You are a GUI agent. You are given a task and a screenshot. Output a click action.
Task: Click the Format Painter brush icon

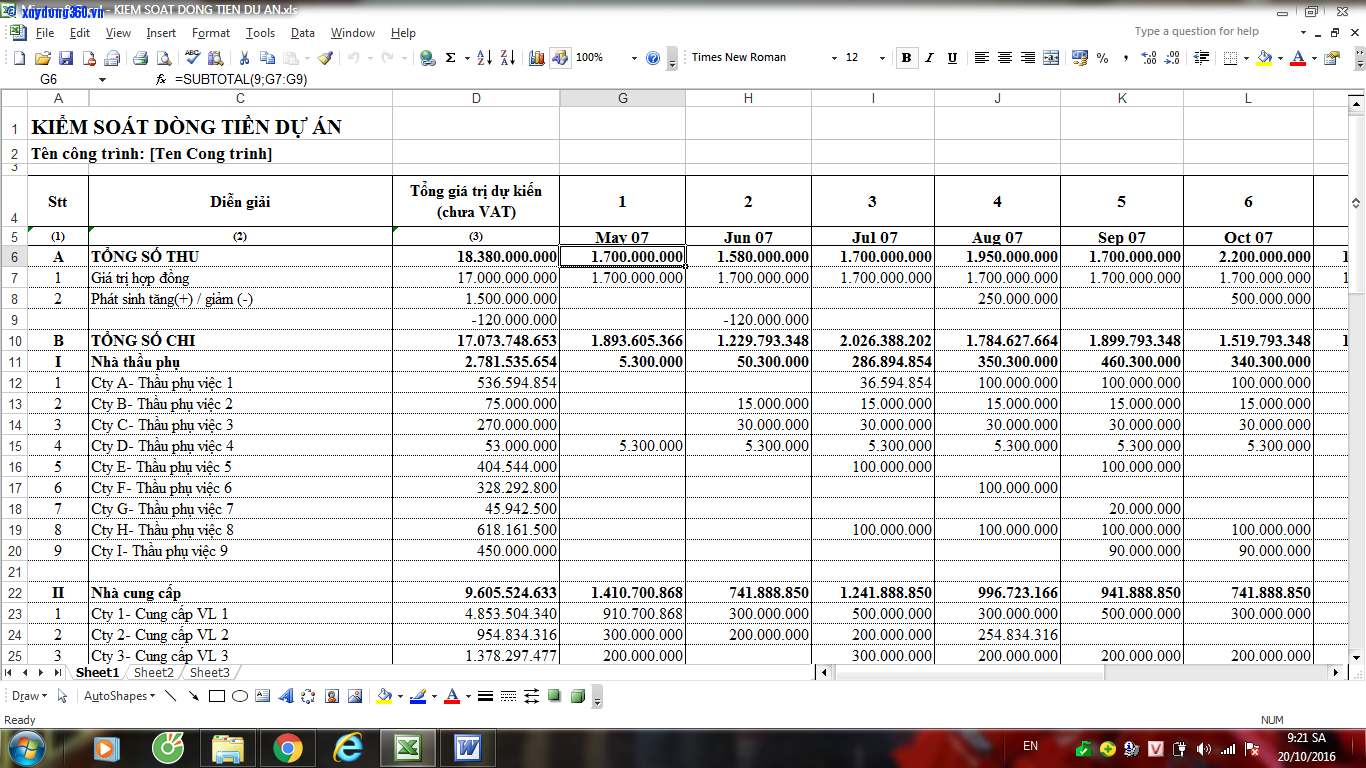(x=326, y=58)
